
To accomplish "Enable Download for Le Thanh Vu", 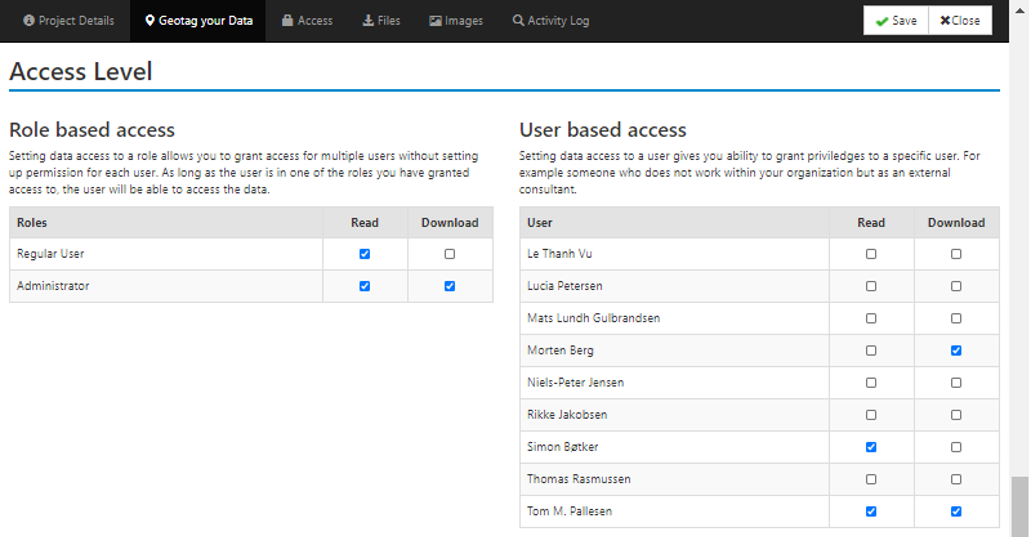I will 956,254.
